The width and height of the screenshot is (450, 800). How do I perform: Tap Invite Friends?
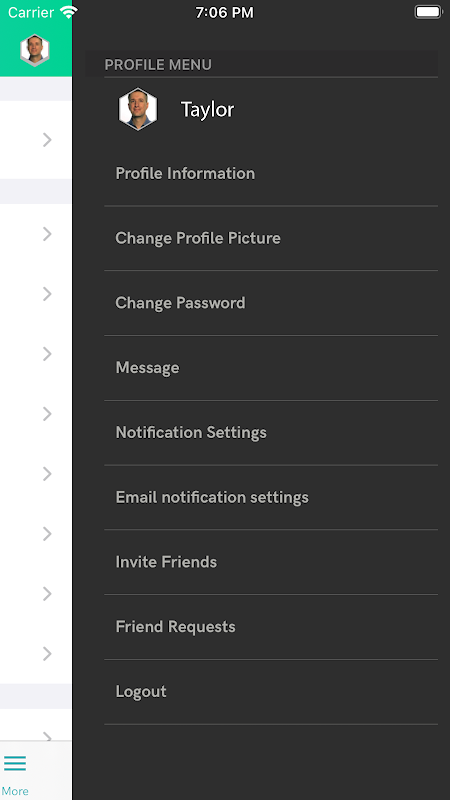(x=271, y=562)
